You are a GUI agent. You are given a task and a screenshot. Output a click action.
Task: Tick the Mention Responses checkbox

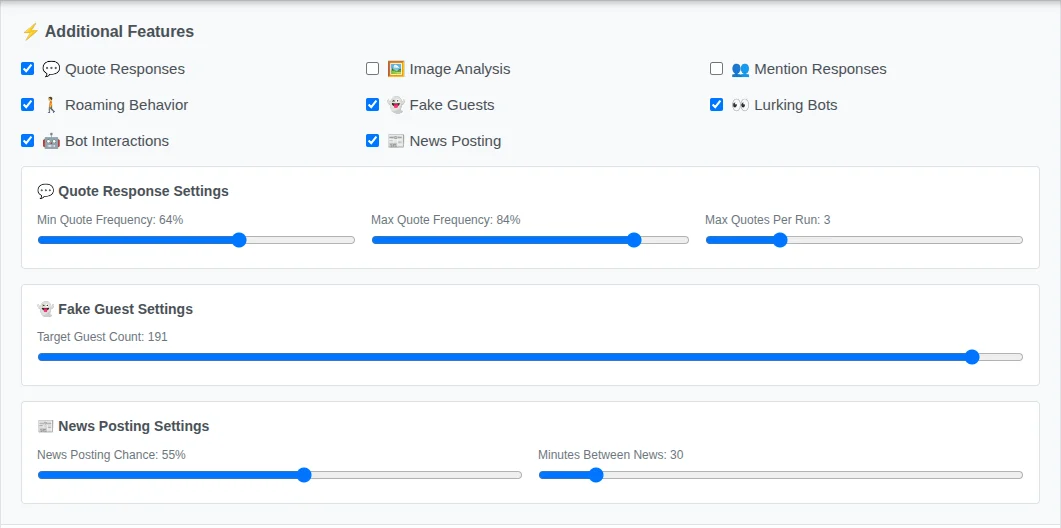[x=717, y=69]
